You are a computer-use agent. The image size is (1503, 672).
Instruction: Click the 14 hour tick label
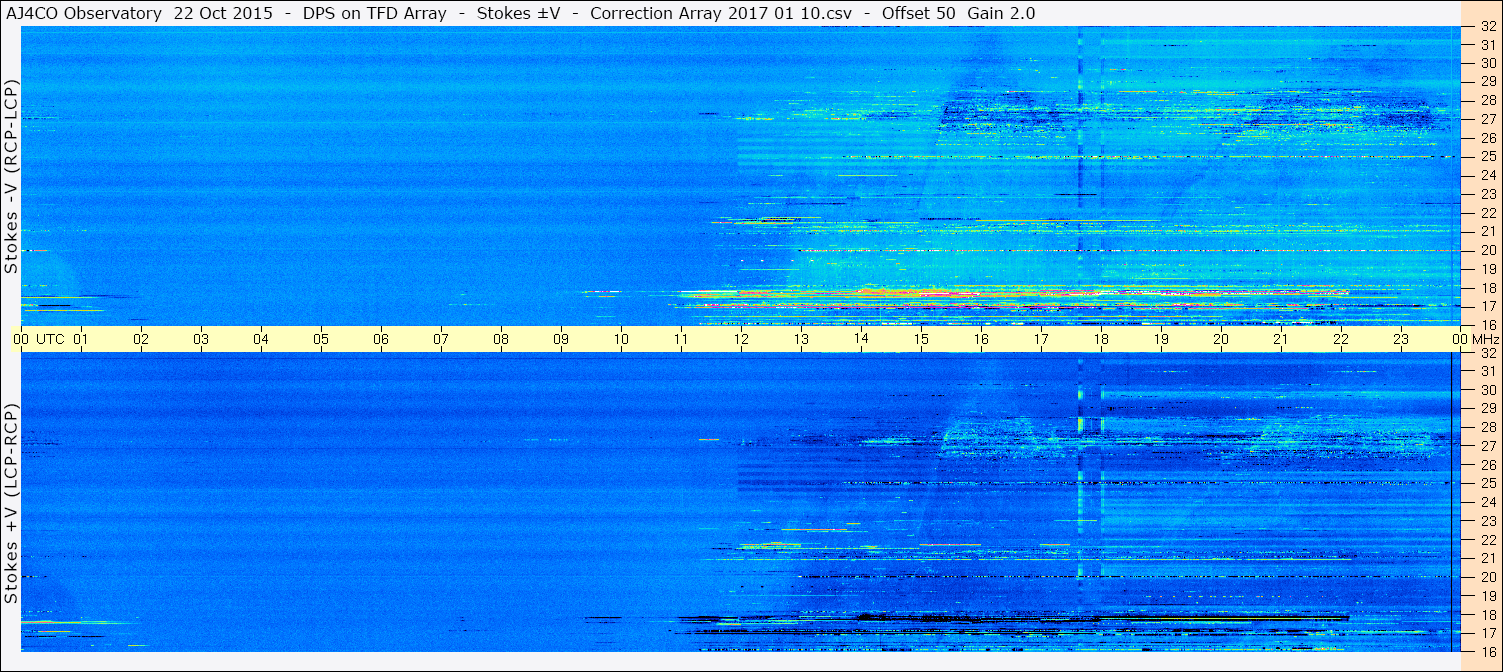click(x=861, y=339)
